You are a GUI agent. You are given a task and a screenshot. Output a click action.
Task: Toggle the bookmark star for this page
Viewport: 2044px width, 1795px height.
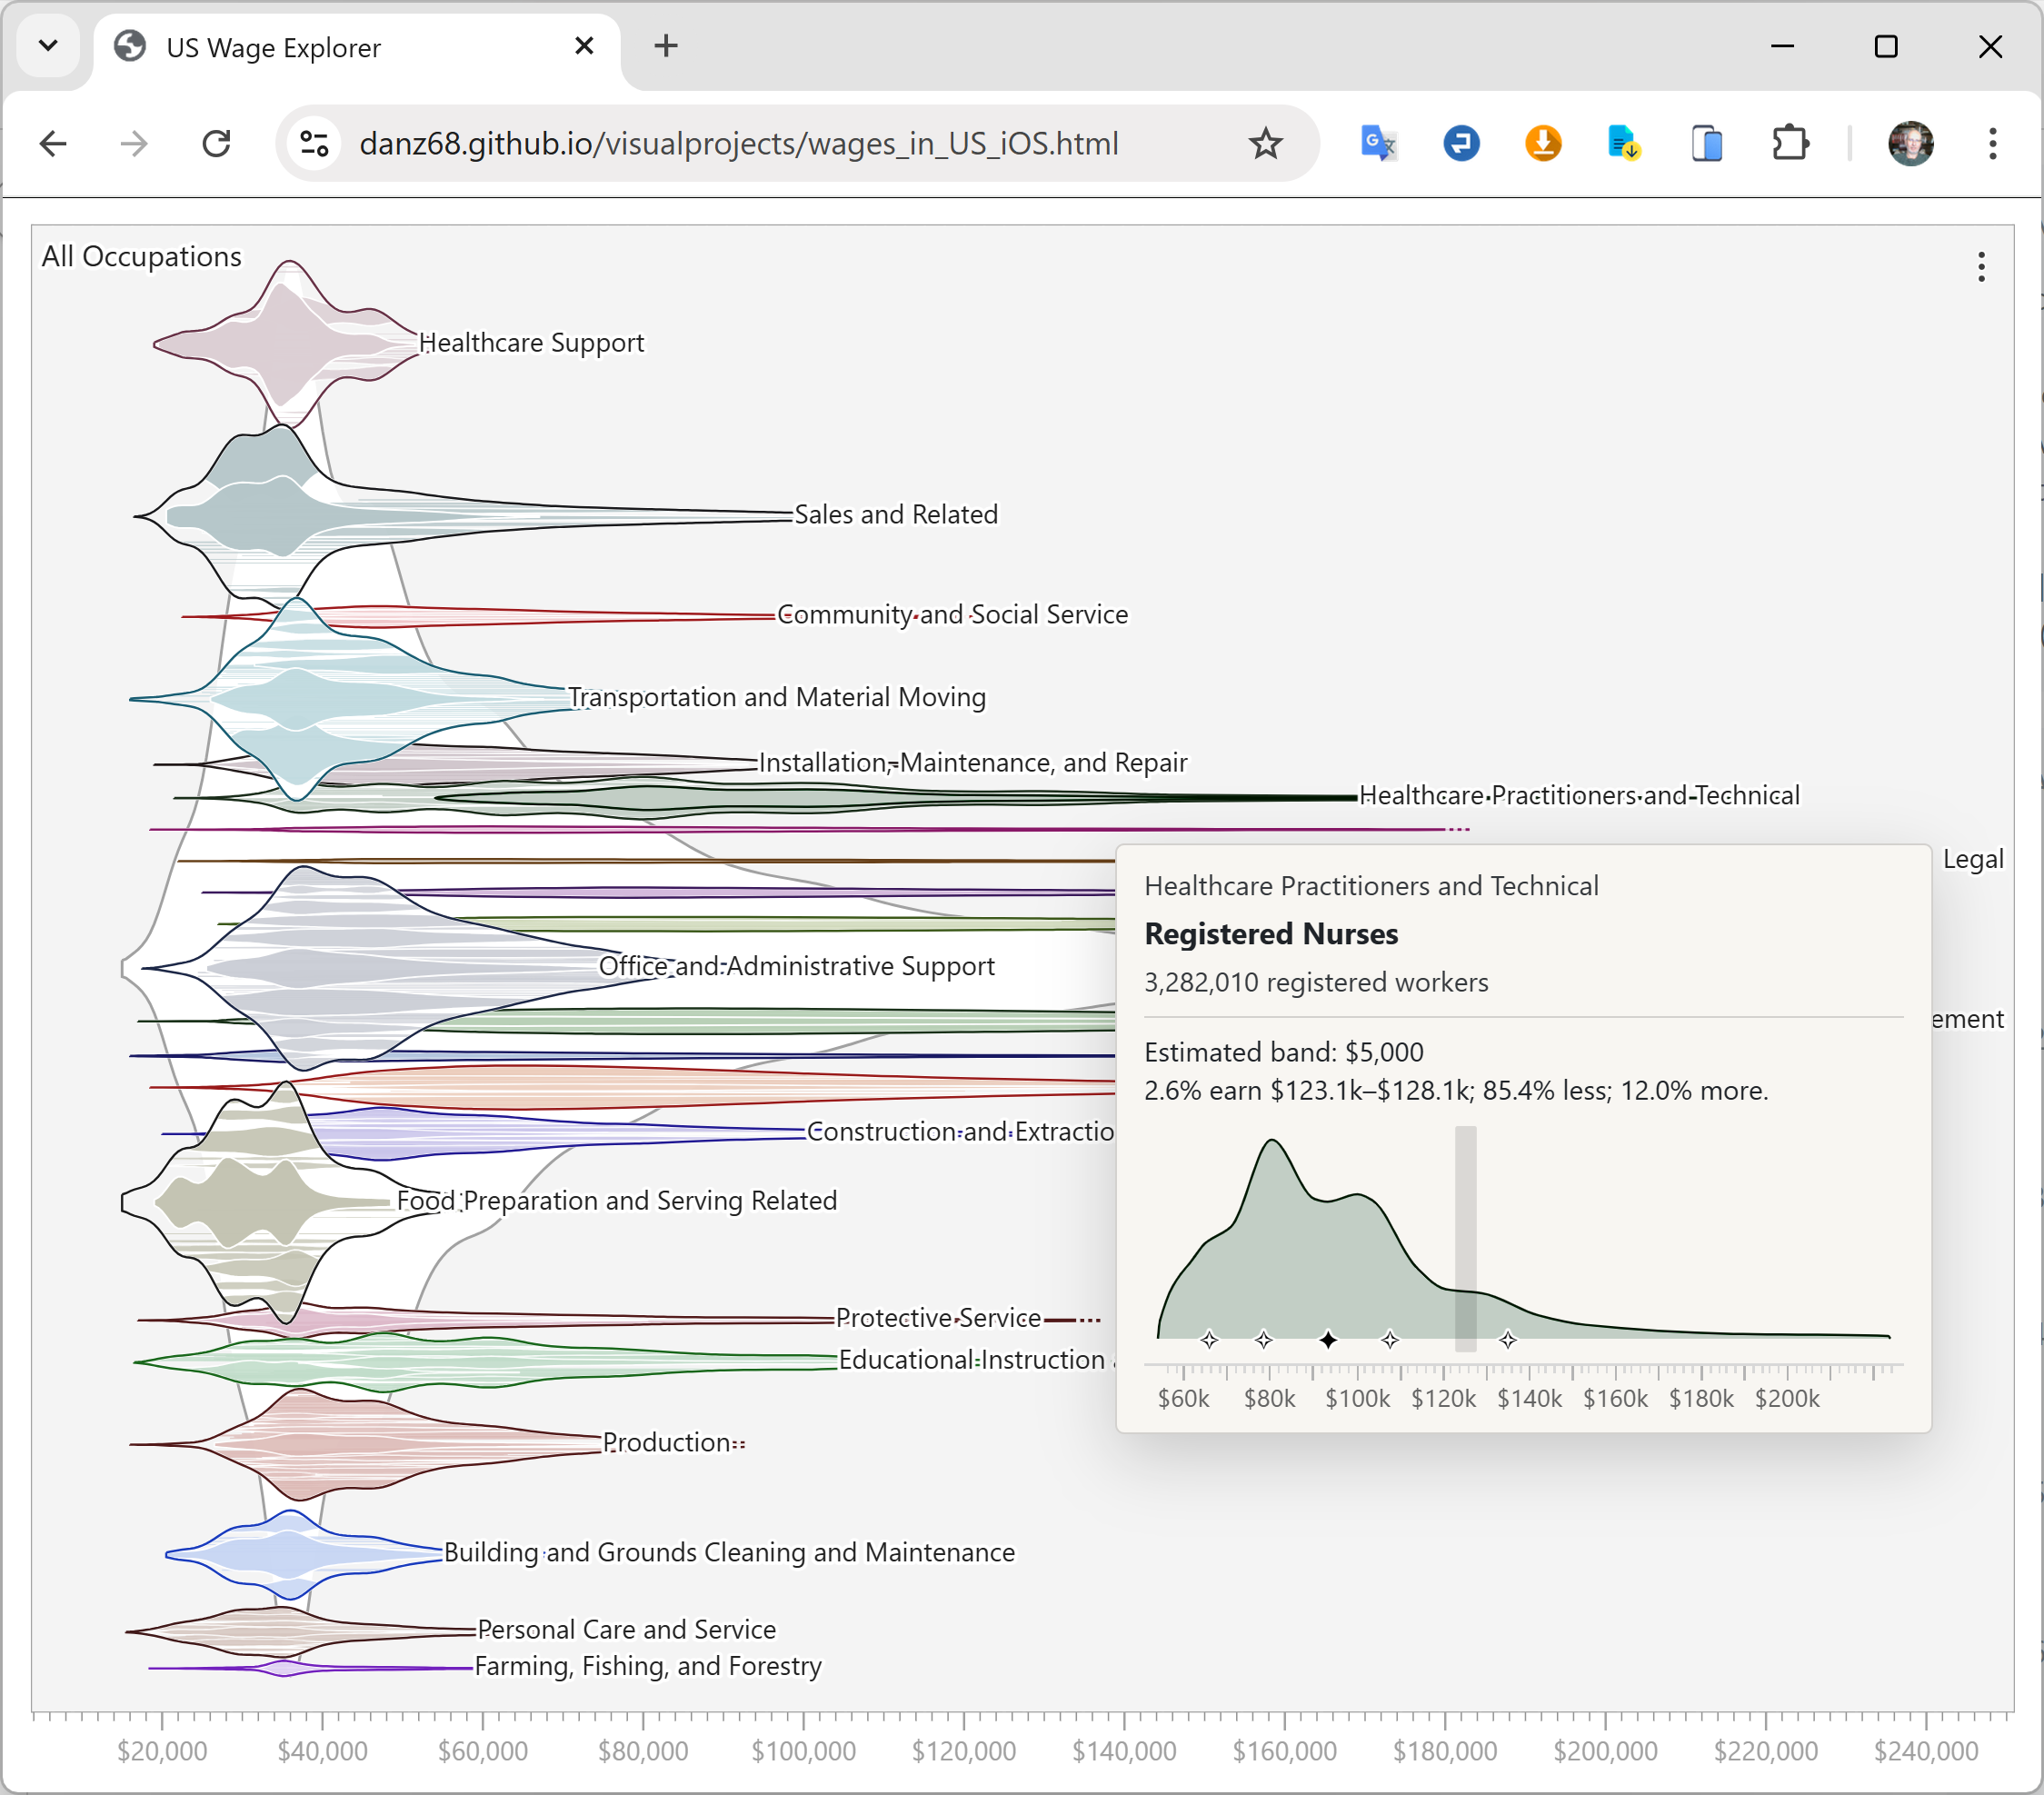point(1266,143)
